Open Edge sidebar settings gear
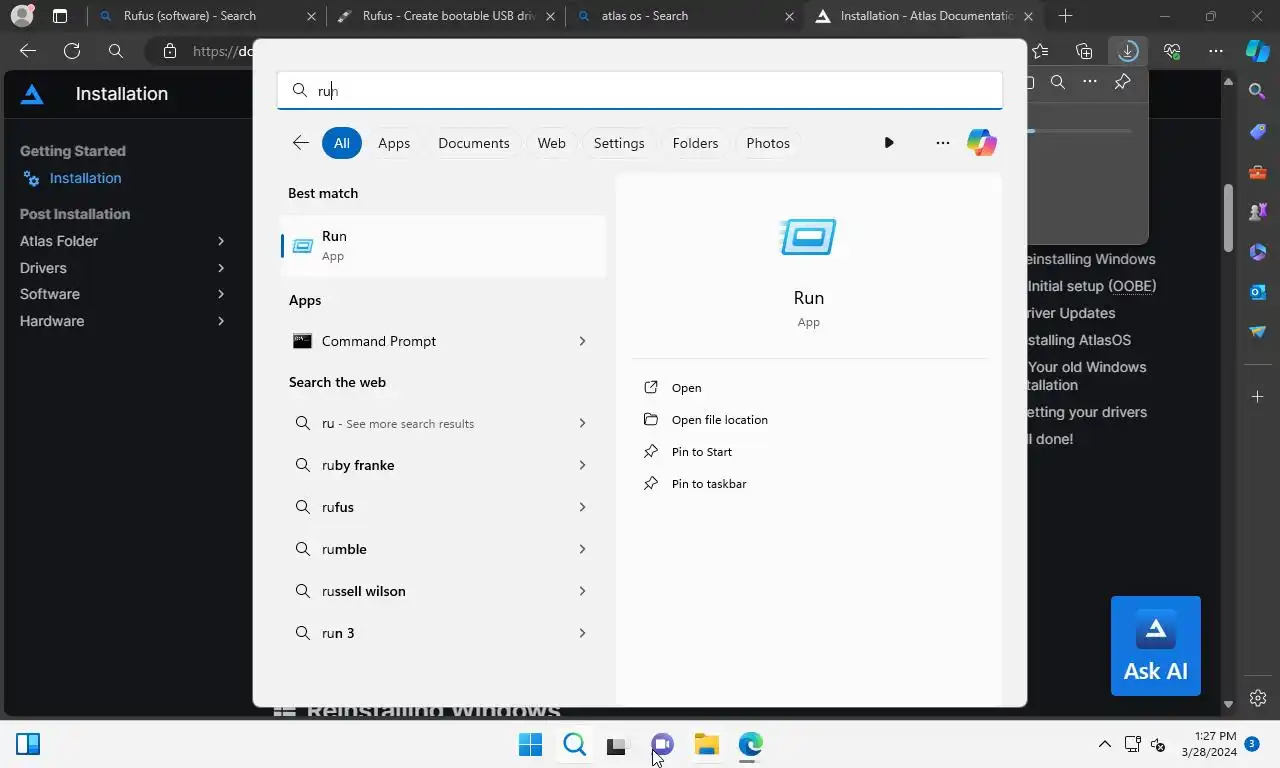 pyautogui.click(x=1258, y=698)
